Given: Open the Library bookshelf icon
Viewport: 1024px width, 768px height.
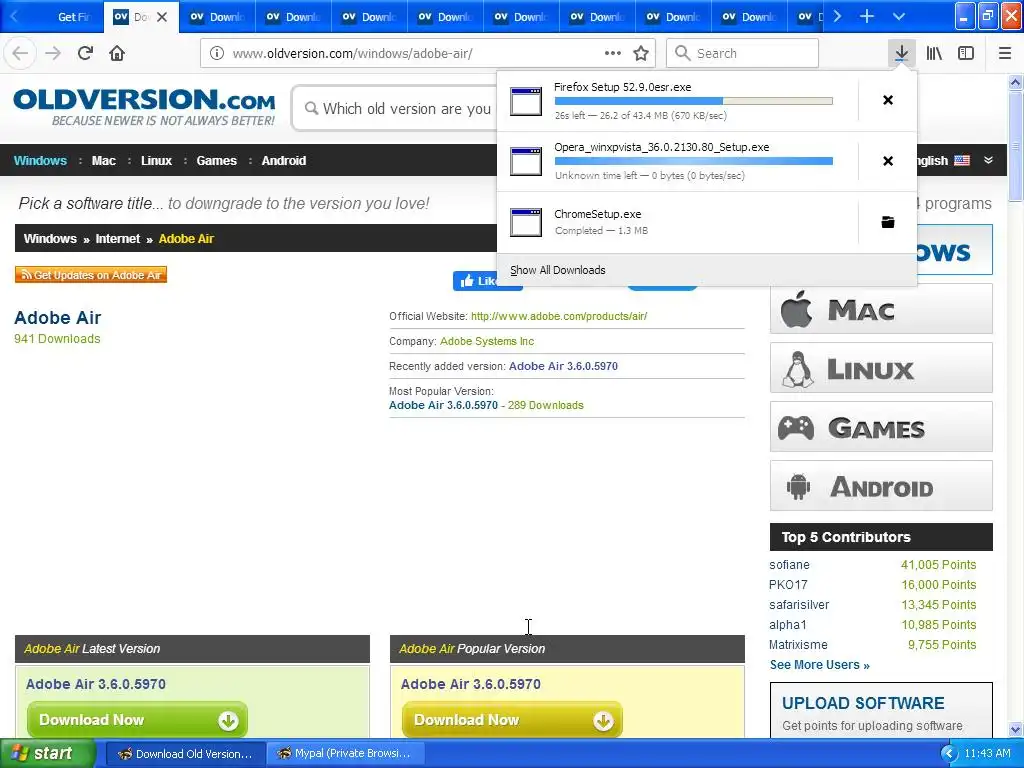Looking at the screenshot, I should click(x=934, y=53).
